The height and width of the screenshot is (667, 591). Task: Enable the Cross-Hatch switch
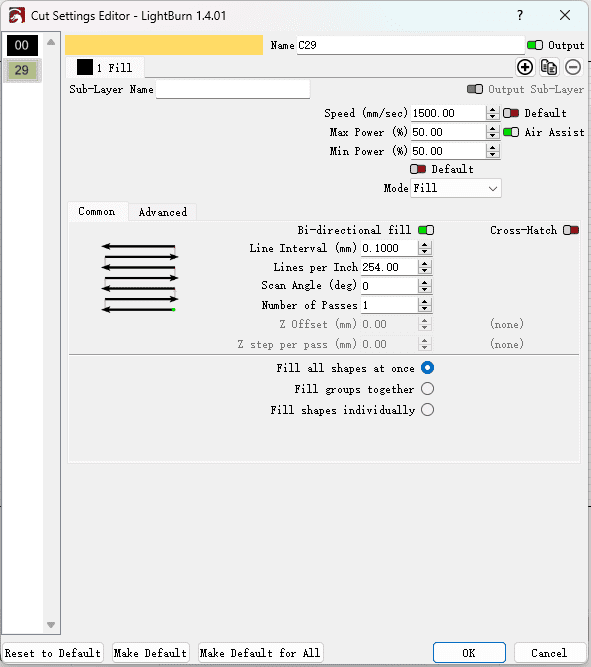tap(571, 230)
